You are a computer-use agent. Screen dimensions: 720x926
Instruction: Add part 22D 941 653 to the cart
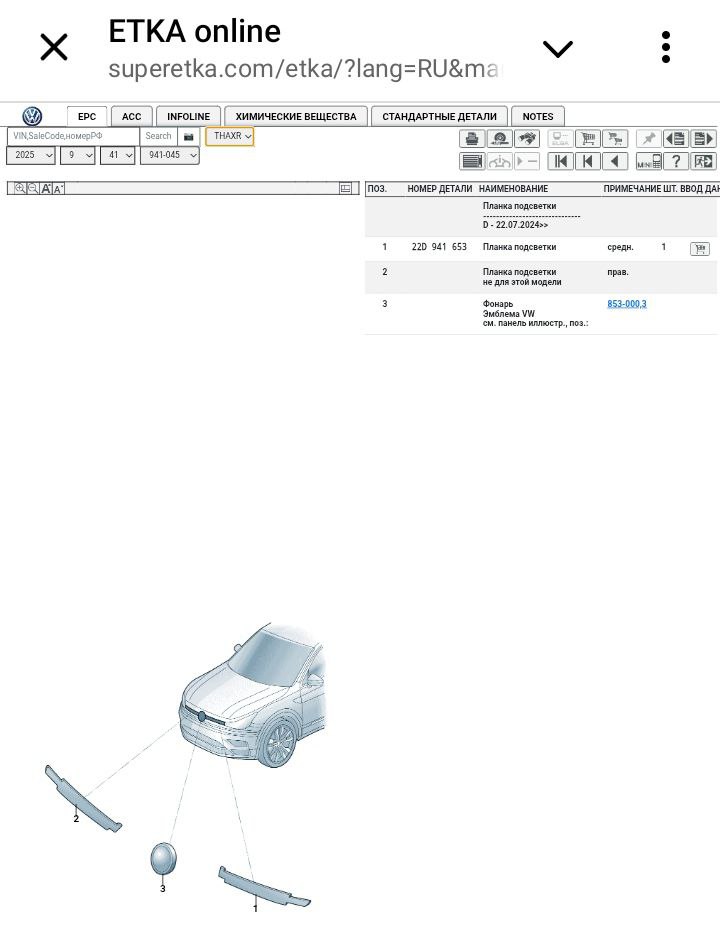[x=699, y=249]
